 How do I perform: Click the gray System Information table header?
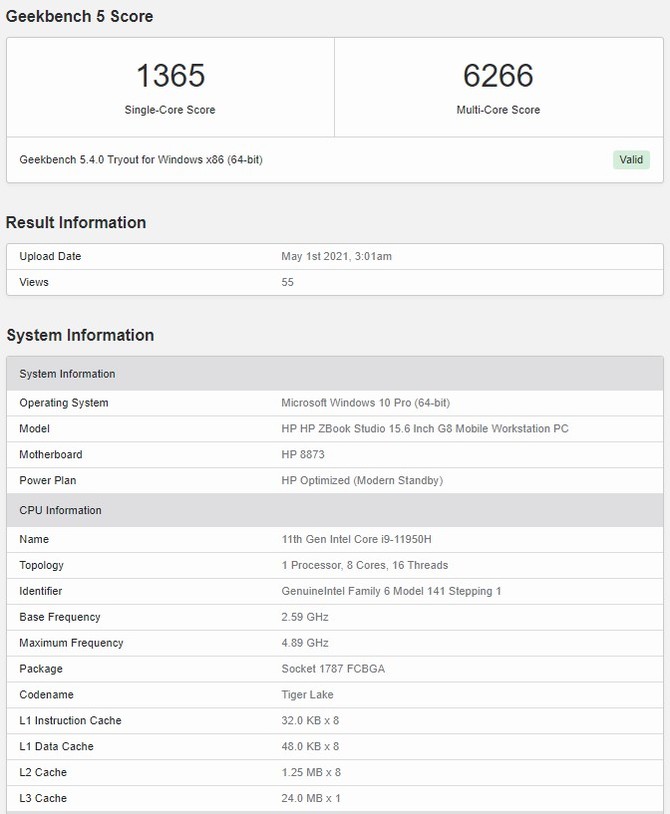tap(335, 374)
